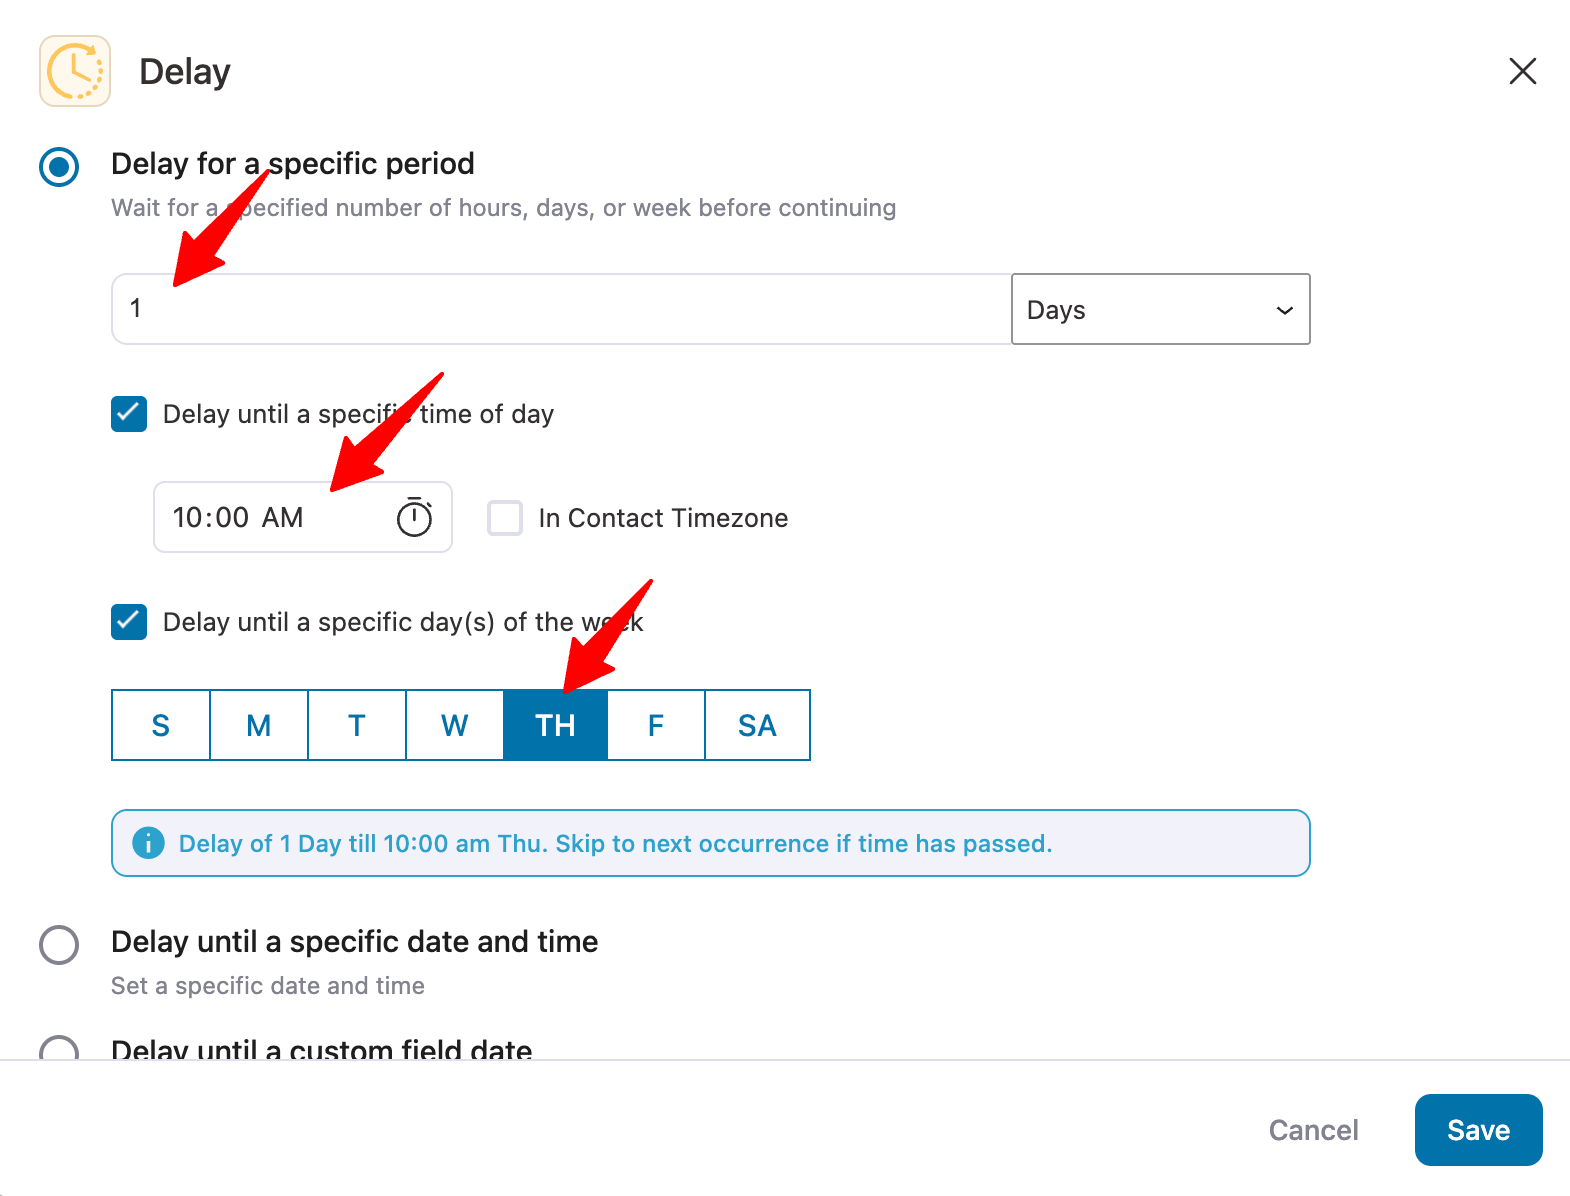Open the Days unit dropdown
1570x1196 pixels.
(x=1160, y=309)
